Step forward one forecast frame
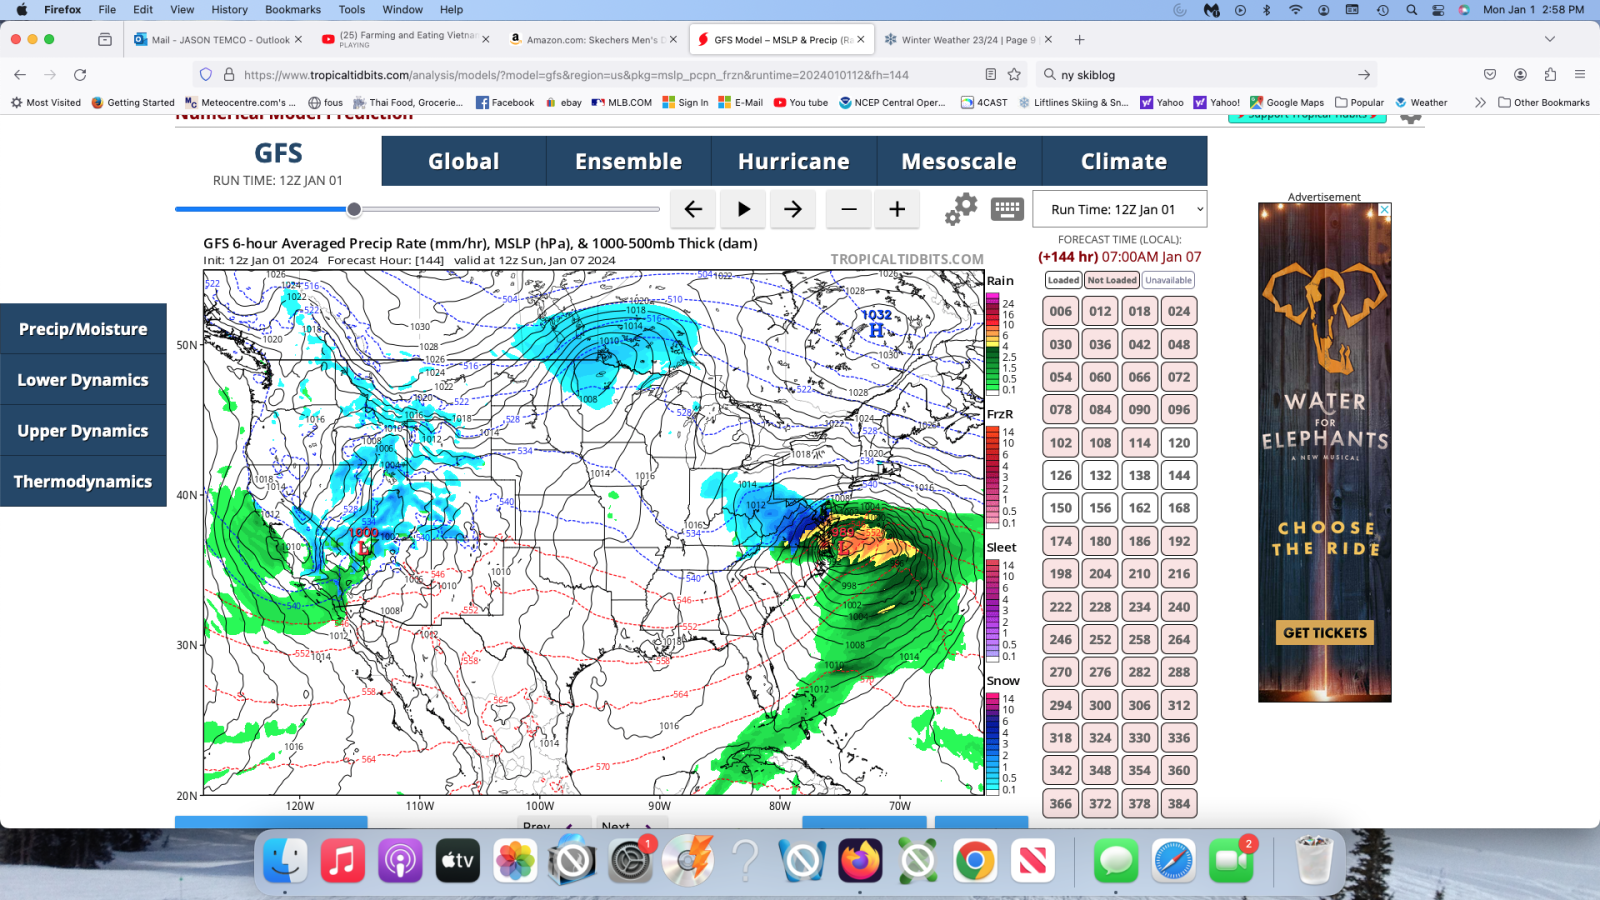The height and width of the screenshot is (900, 1600). [792, 209]
